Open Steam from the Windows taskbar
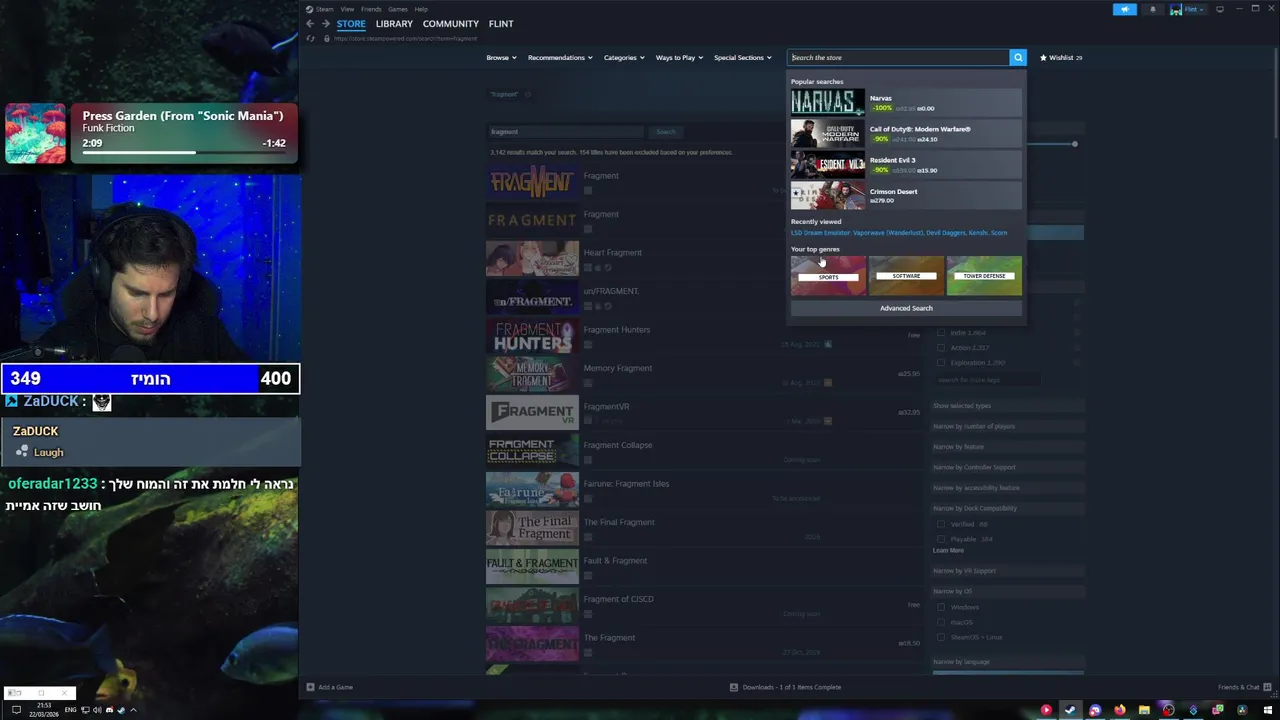Screen dimensions: 1280x720 coord(1070,710)
